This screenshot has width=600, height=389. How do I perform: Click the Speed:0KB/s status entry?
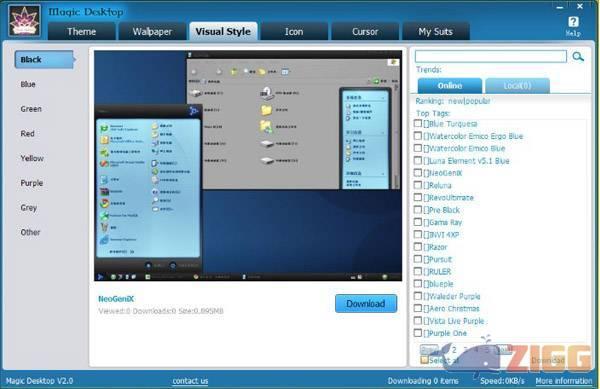click(502, 381)
